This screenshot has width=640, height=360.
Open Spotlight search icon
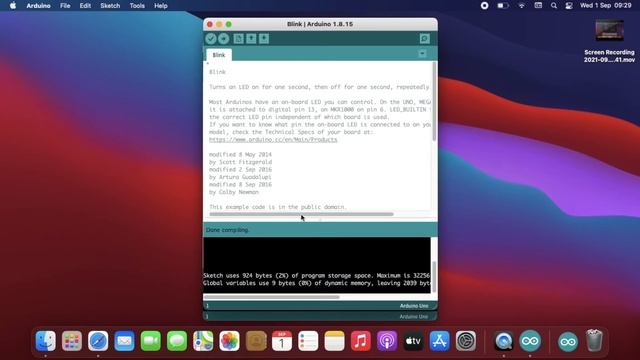pos(553,6)
